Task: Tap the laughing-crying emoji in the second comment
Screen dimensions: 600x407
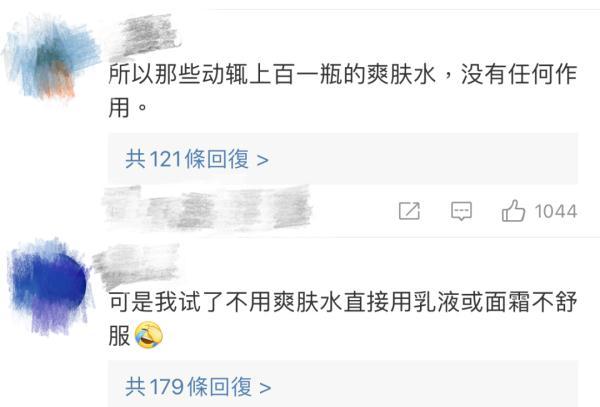Action: 148,335
